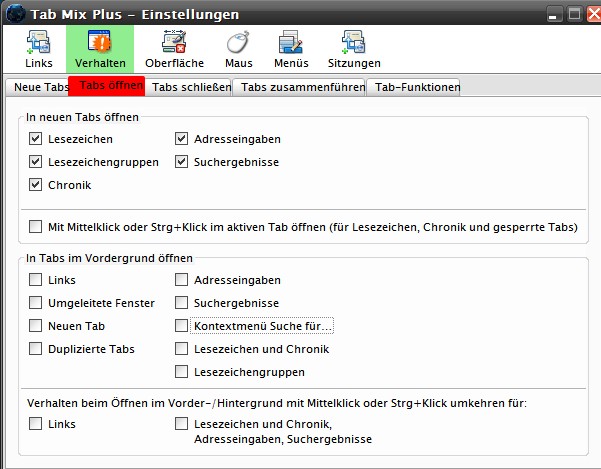Open the Sitzungen settings icon
This screenshot has height=469, width=601.
354,49
